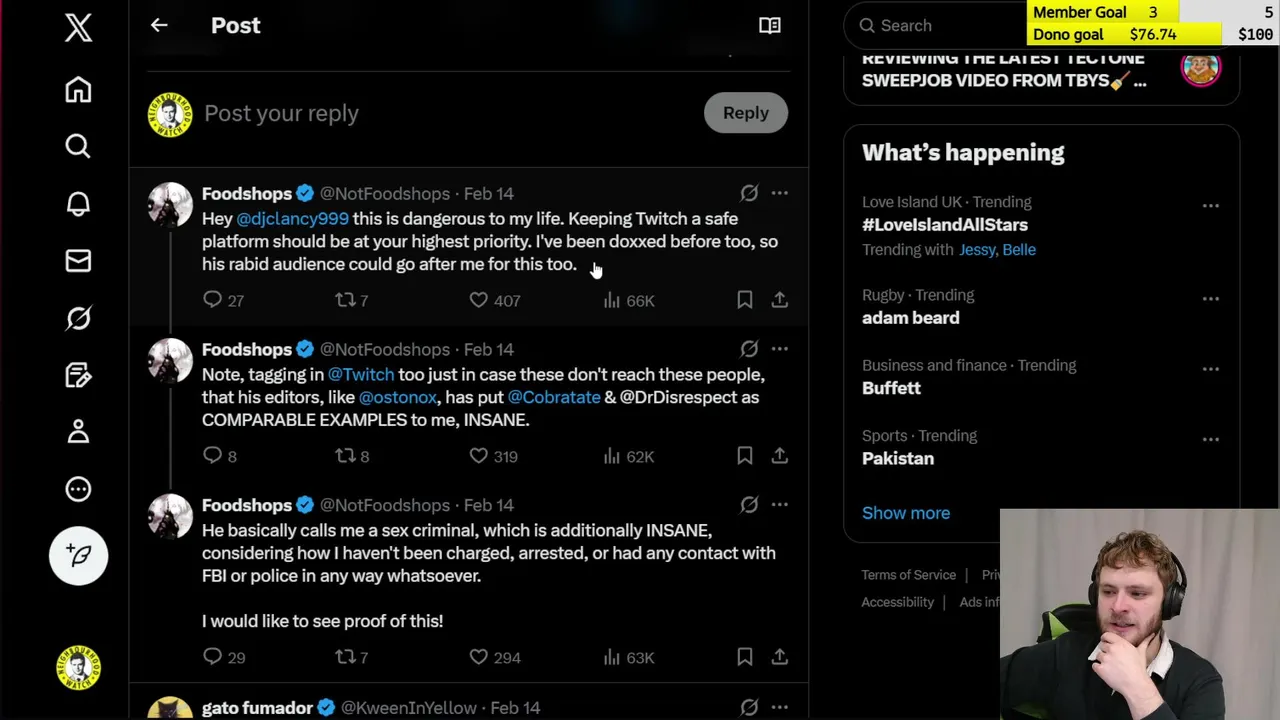Viewport: 1280px width, 720px height.
Task: Select the adam beard trending topic
Action: [x=910, y=318]
